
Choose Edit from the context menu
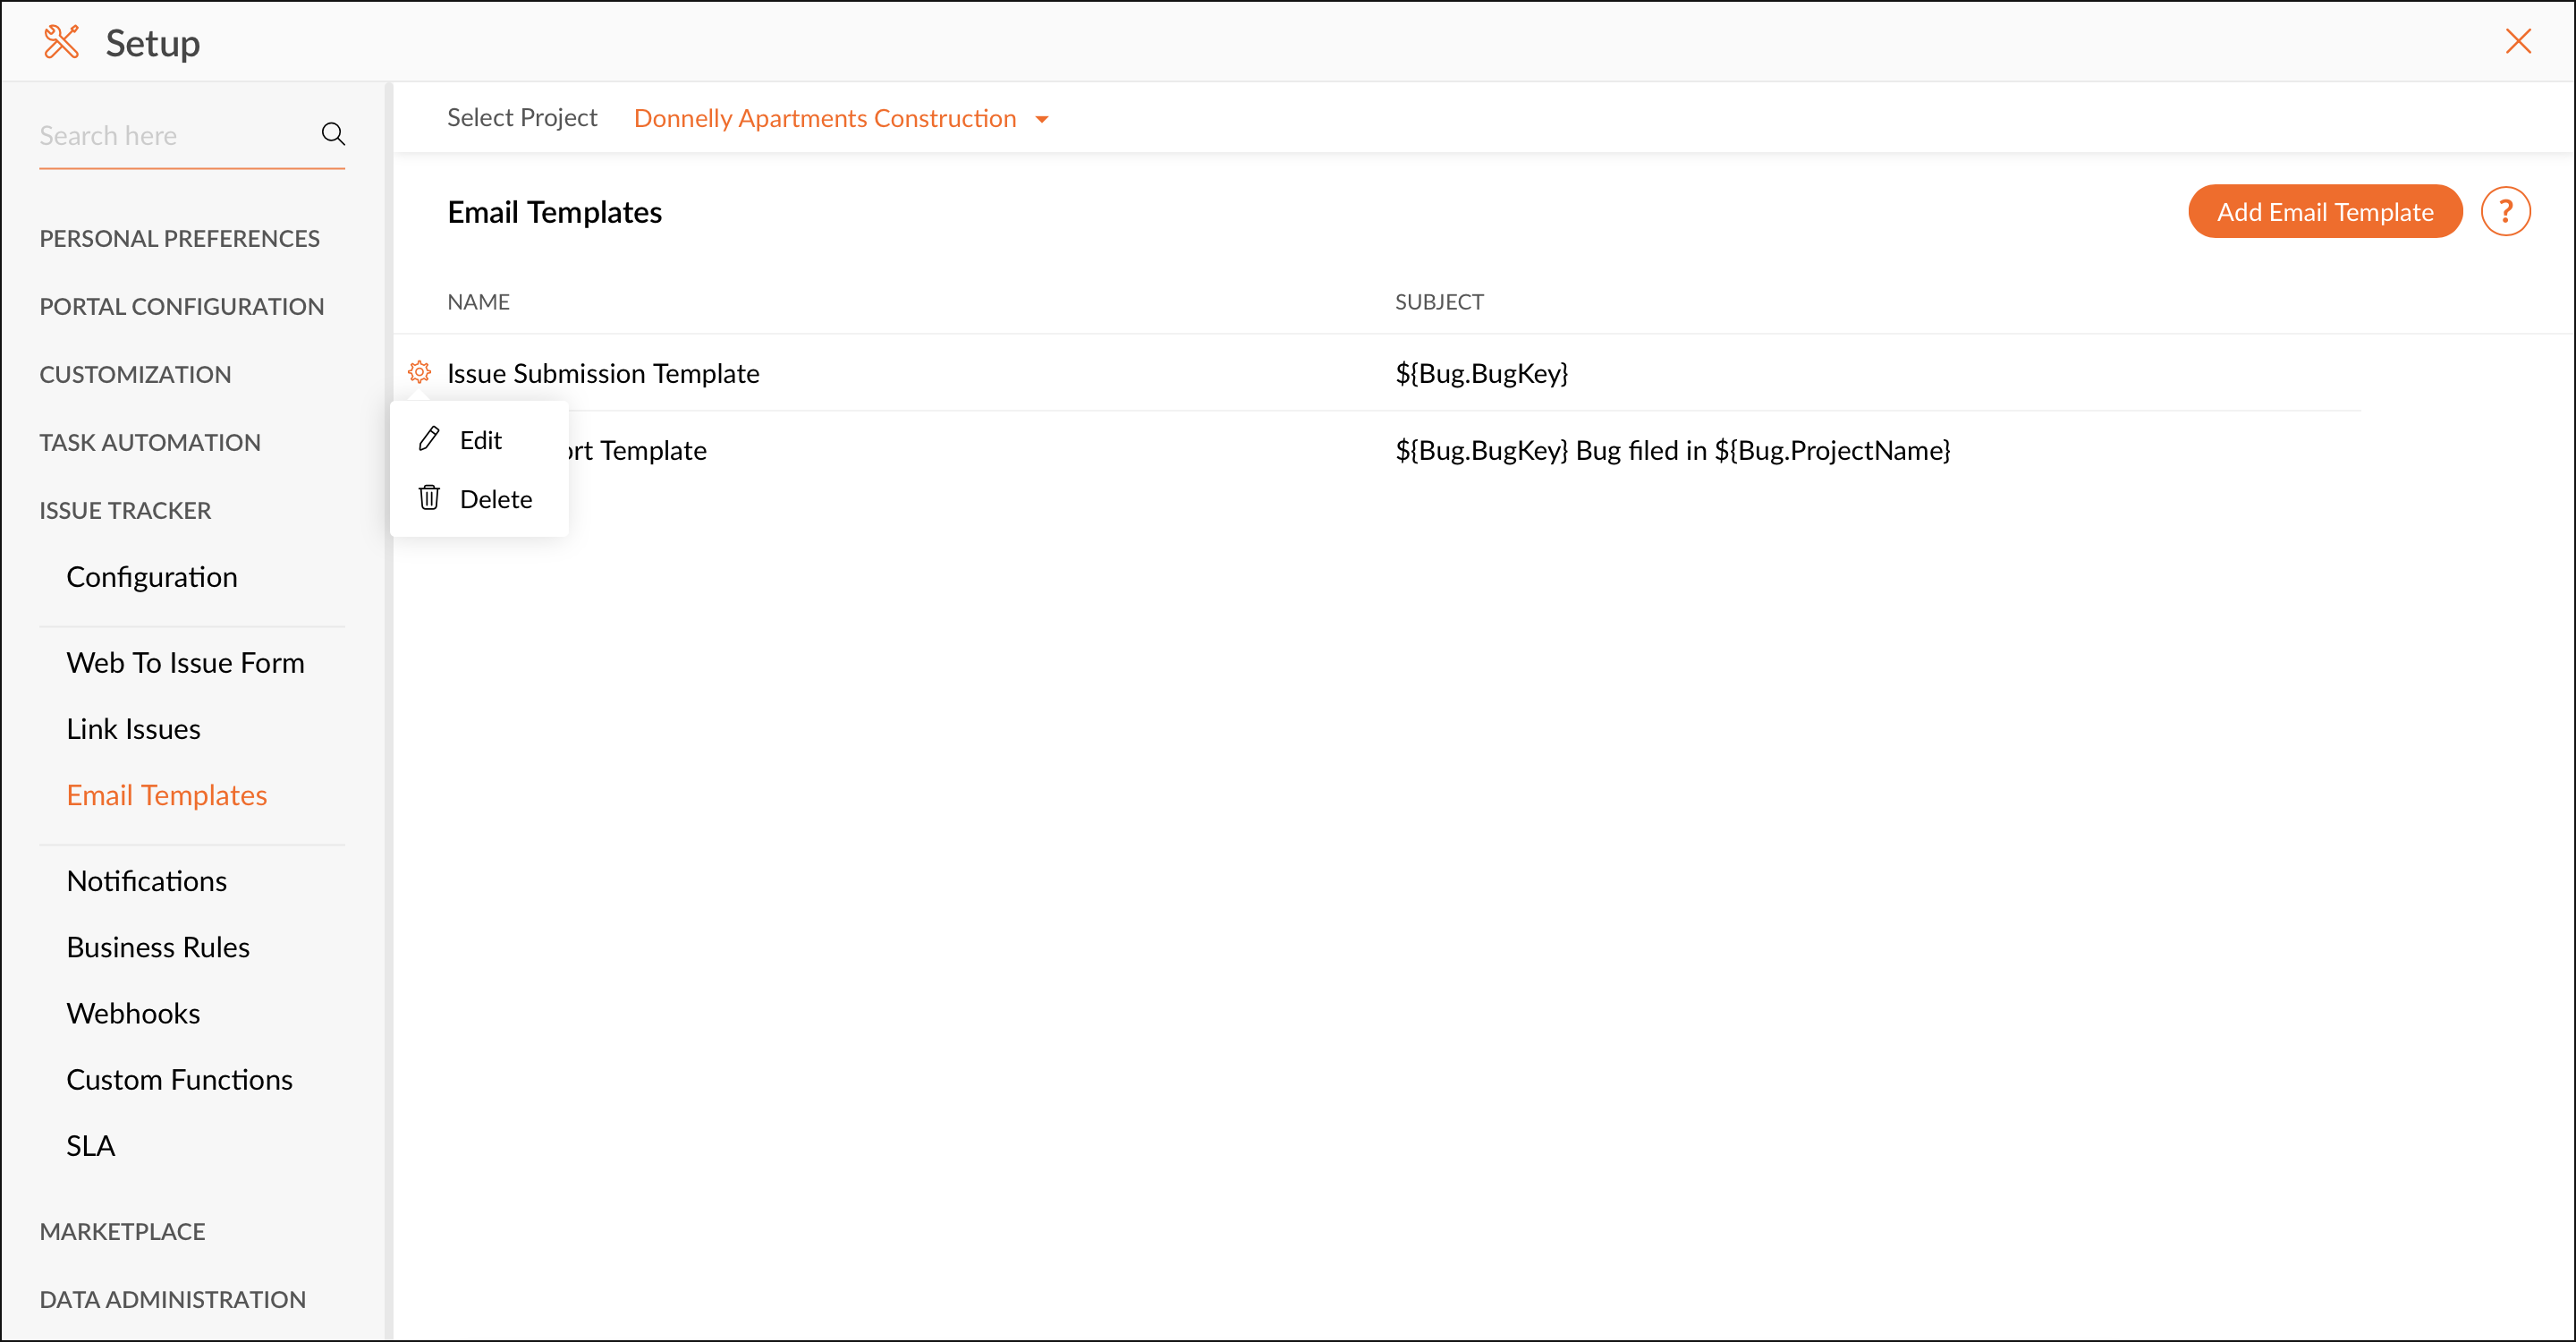[x=480, y=440]
